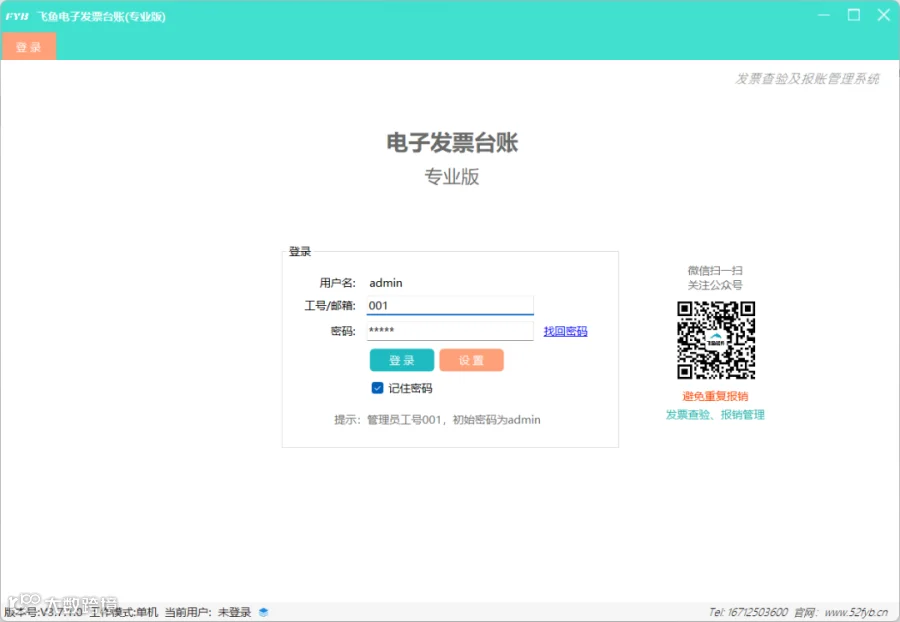The height and width of the screenshot is (622, 900).
Task: Focus the 工号/邮箱 input containing 001
Action: click(x=450, y=305)
